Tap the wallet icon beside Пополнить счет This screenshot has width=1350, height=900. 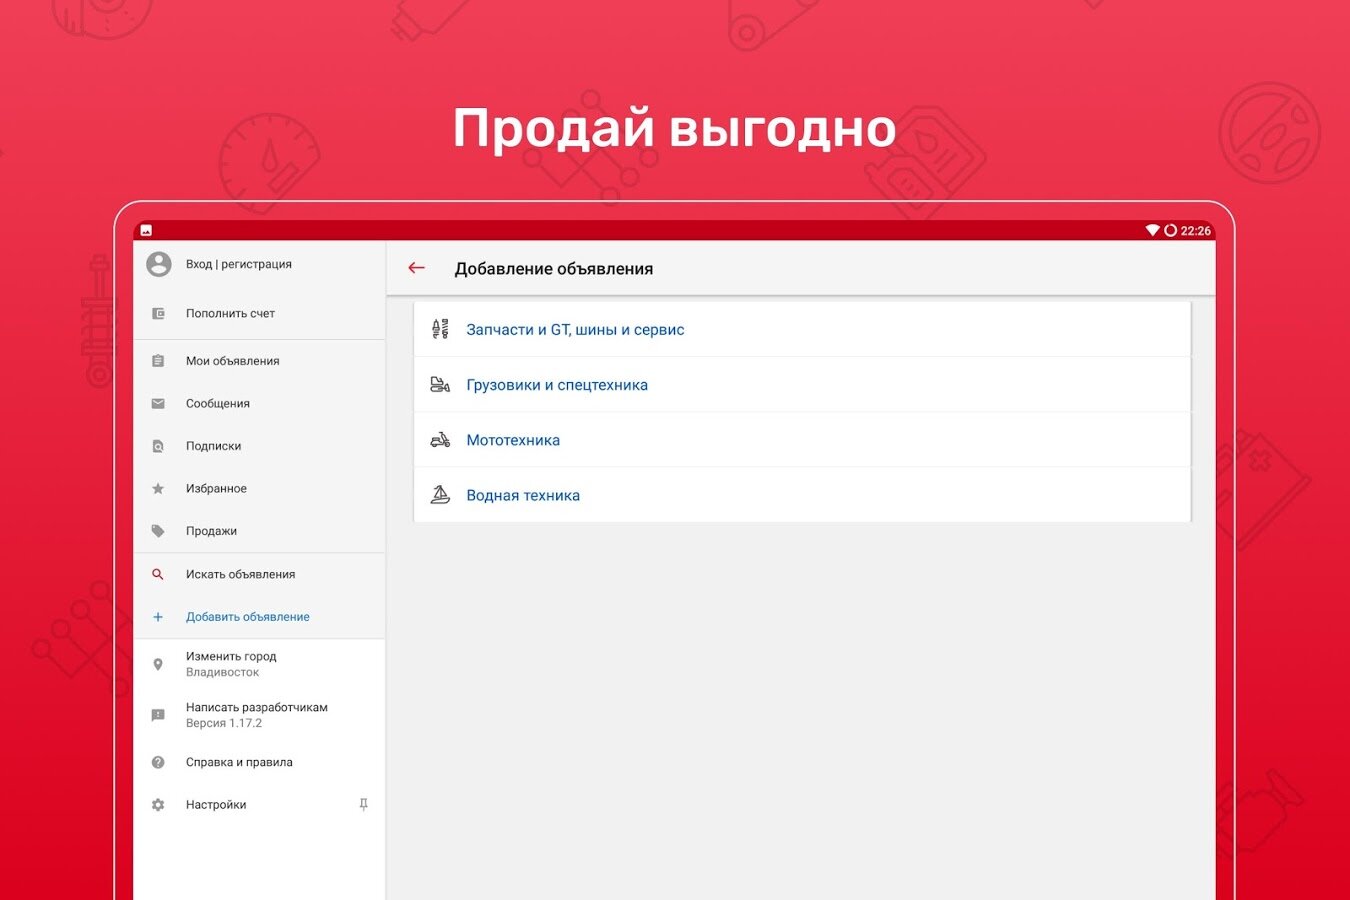tap(158, 313)
